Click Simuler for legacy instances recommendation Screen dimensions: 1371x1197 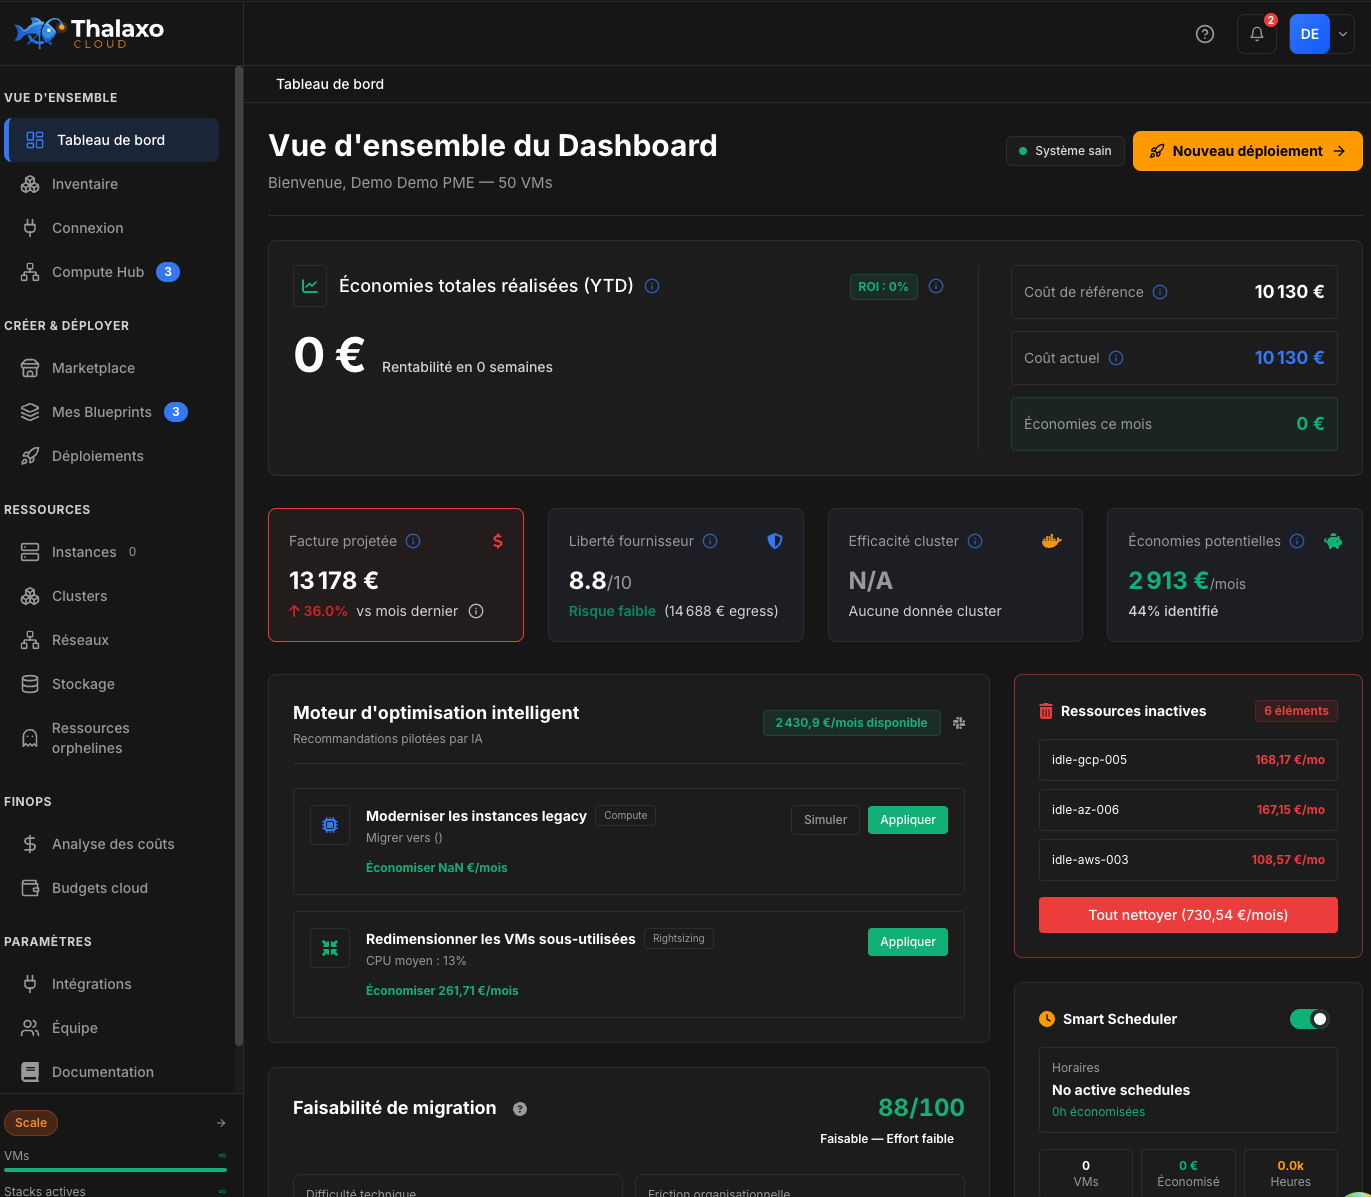pyautogui.click(x=825, y=820)
